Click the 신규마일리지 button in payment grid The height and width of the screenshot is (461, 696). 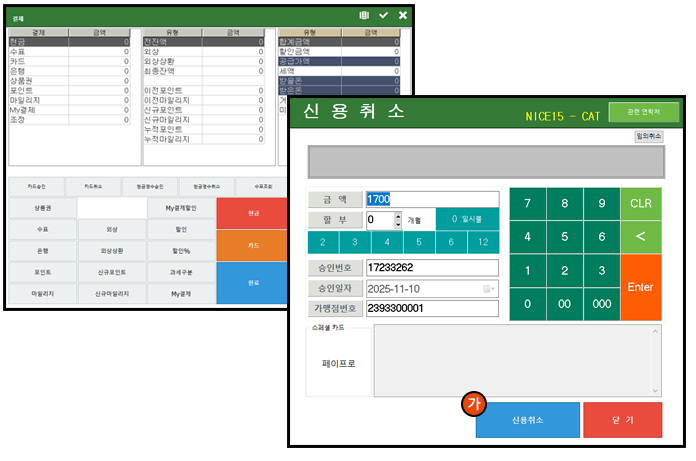112,293
